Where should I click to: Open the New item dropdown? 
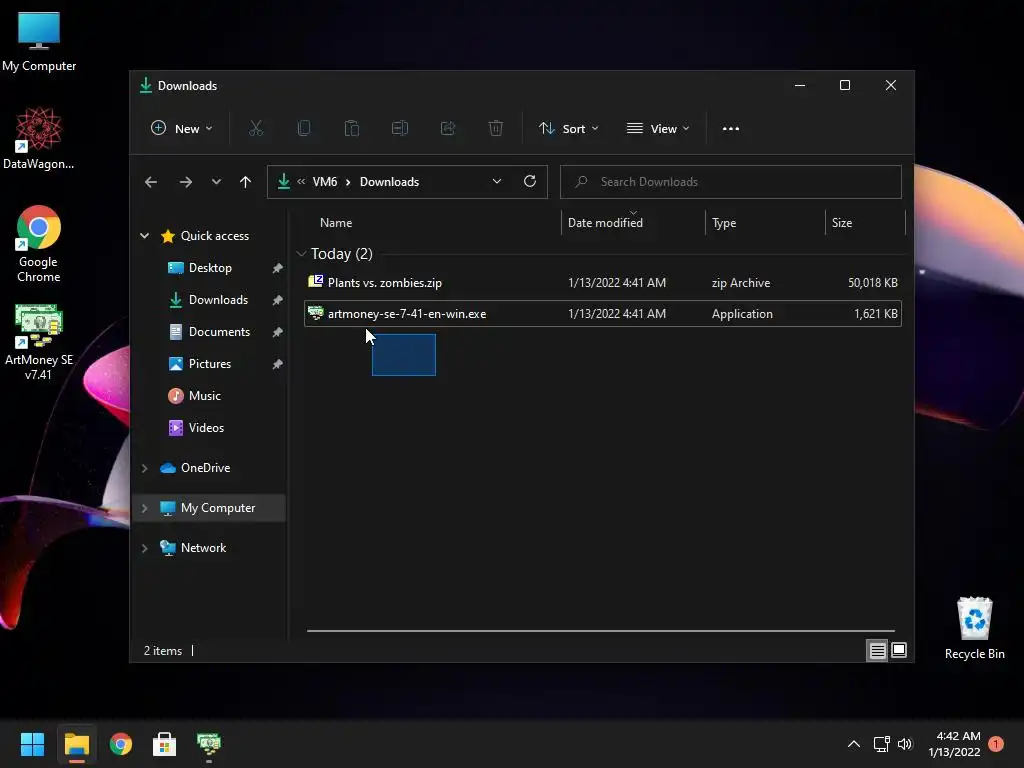(182, 129)
